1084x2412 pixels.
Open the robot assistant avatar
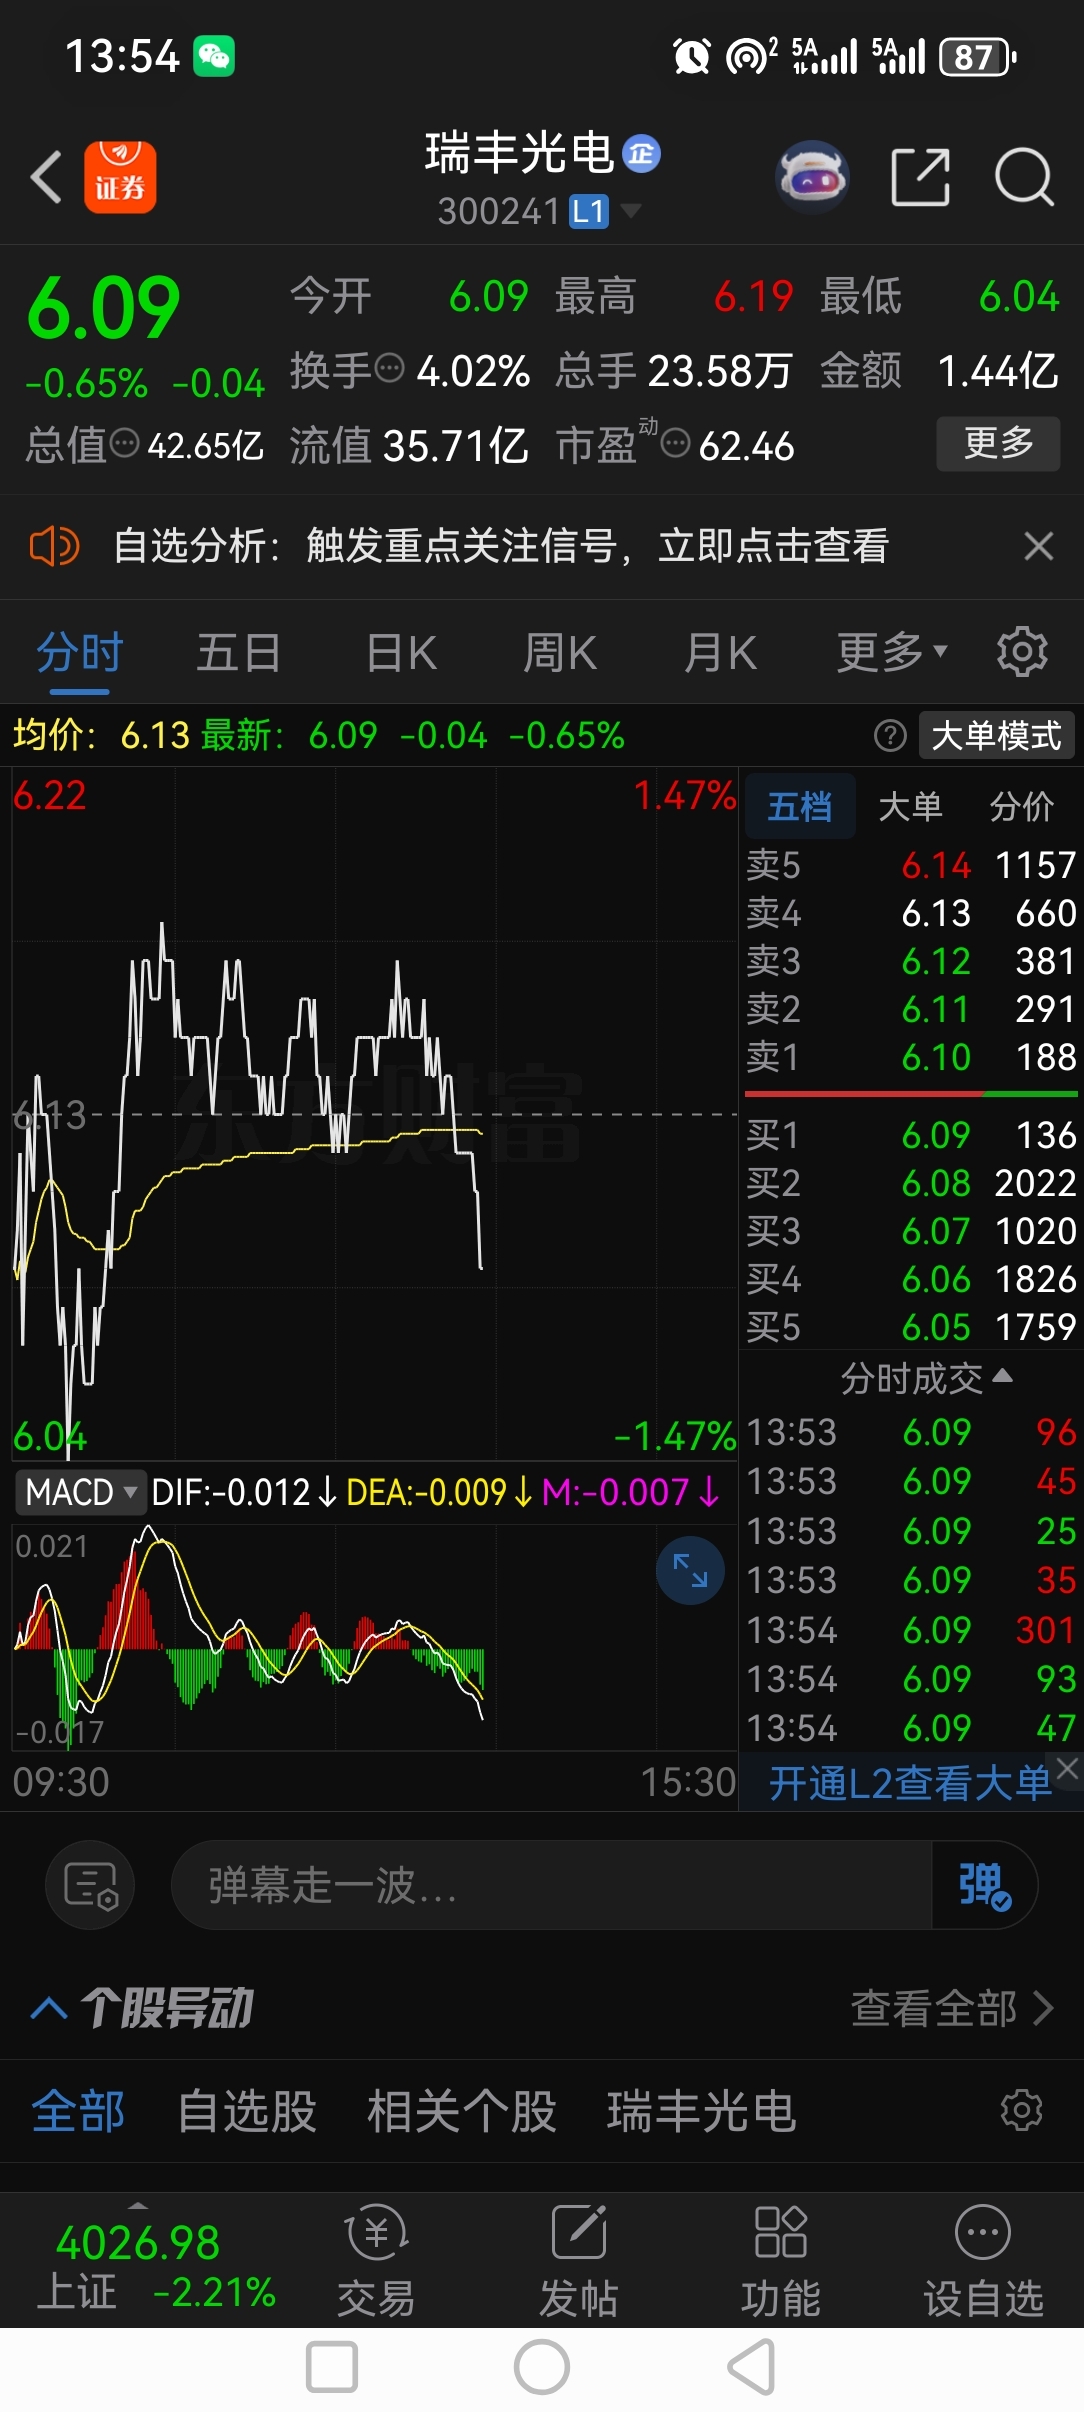pos(813,177)
